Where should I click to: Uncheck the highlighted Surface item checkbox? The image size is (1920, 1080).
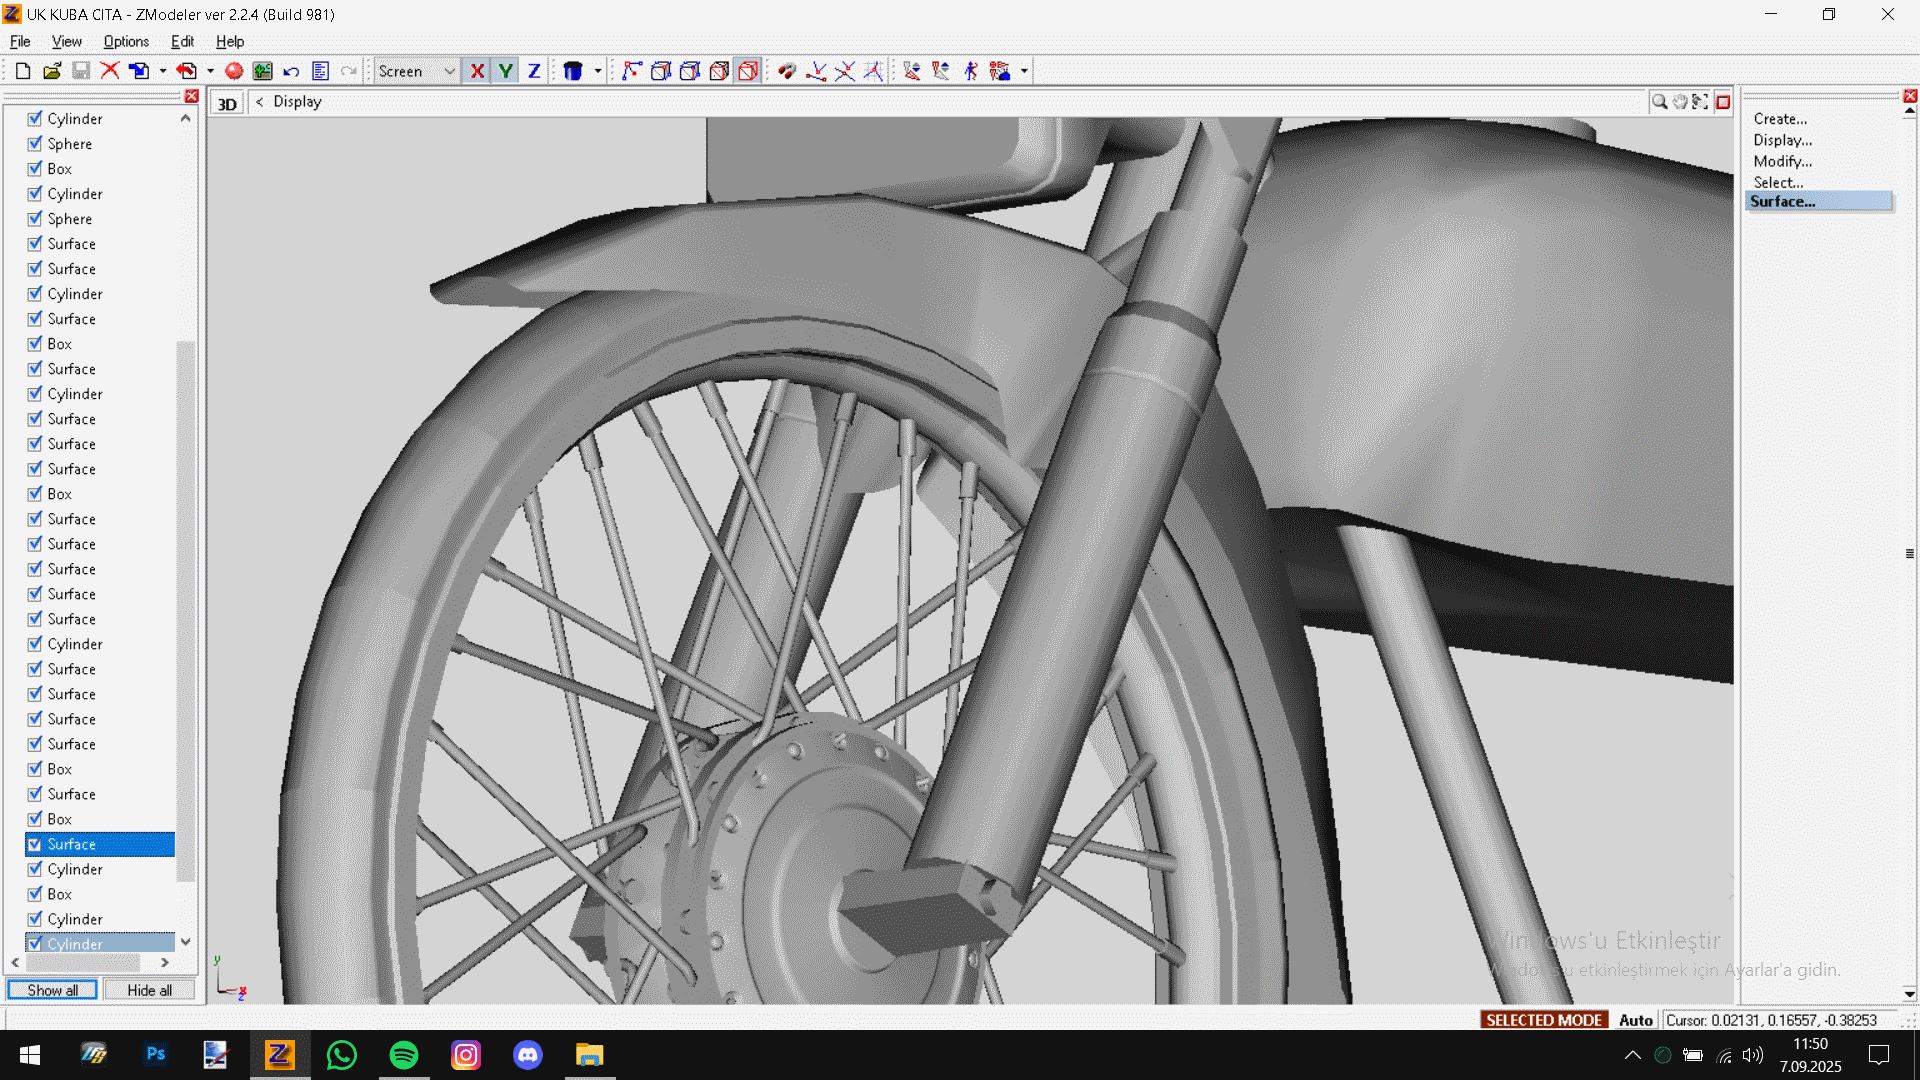point(35,844)
